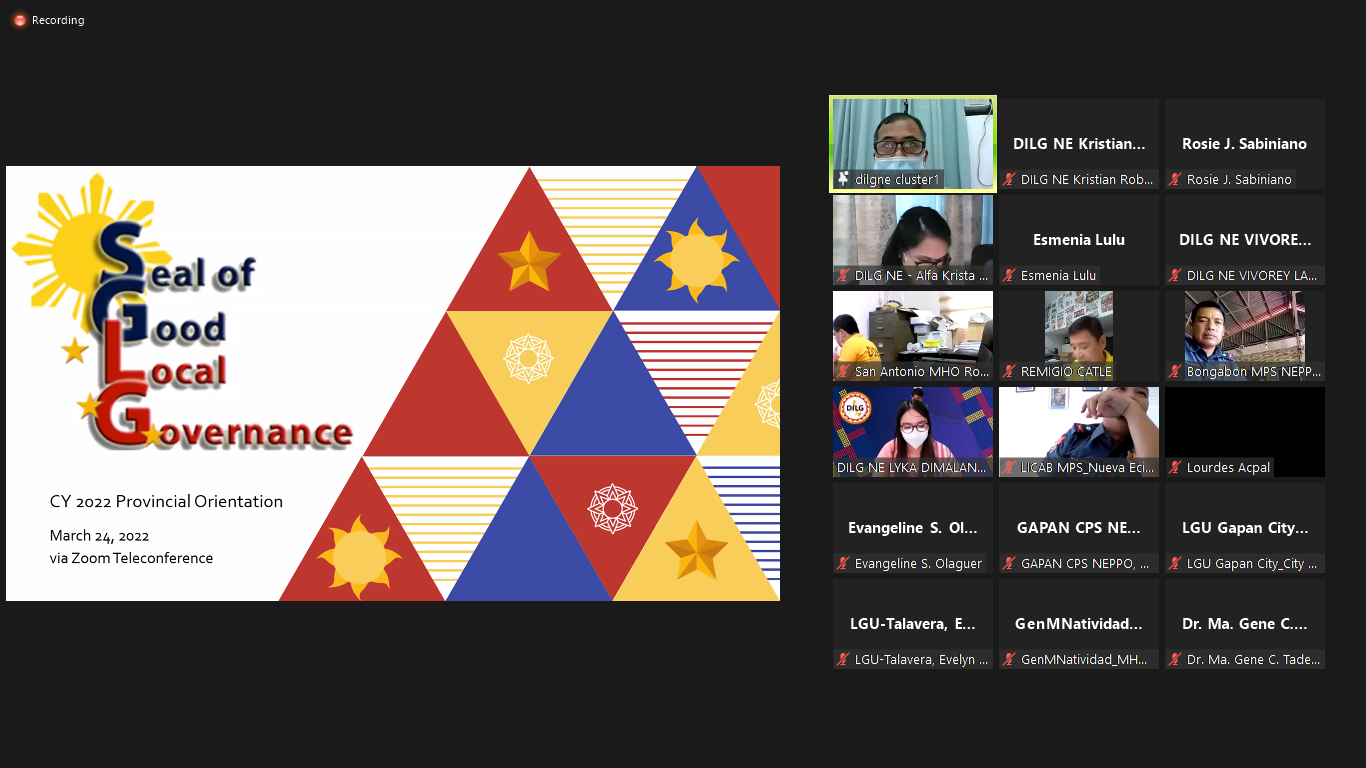Image resolution: width=1366 pixels, height=768 pixels.
Task: Click 'via Zoom Teleconference' text on slide
Action: 131,558
